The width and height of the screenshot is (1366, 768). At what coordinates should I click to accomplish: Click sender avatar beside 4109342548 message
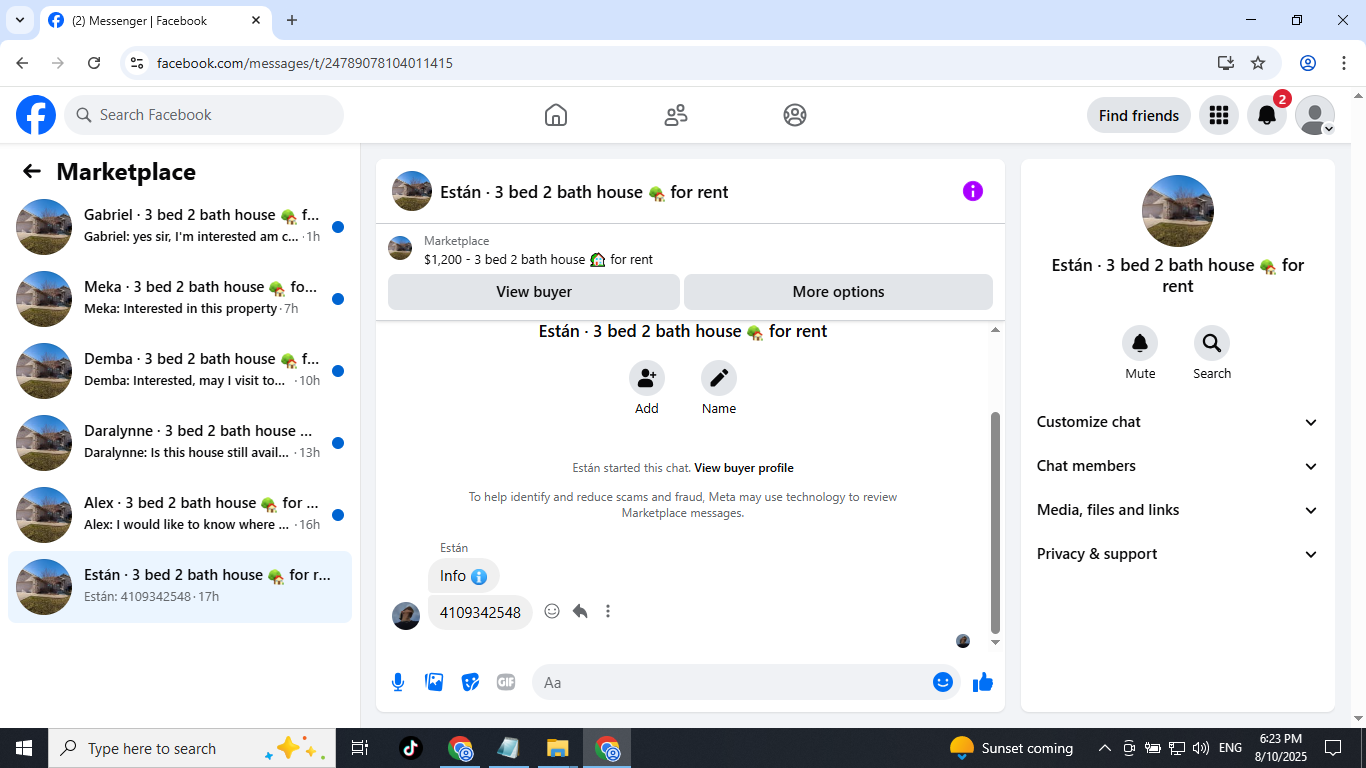406,615
